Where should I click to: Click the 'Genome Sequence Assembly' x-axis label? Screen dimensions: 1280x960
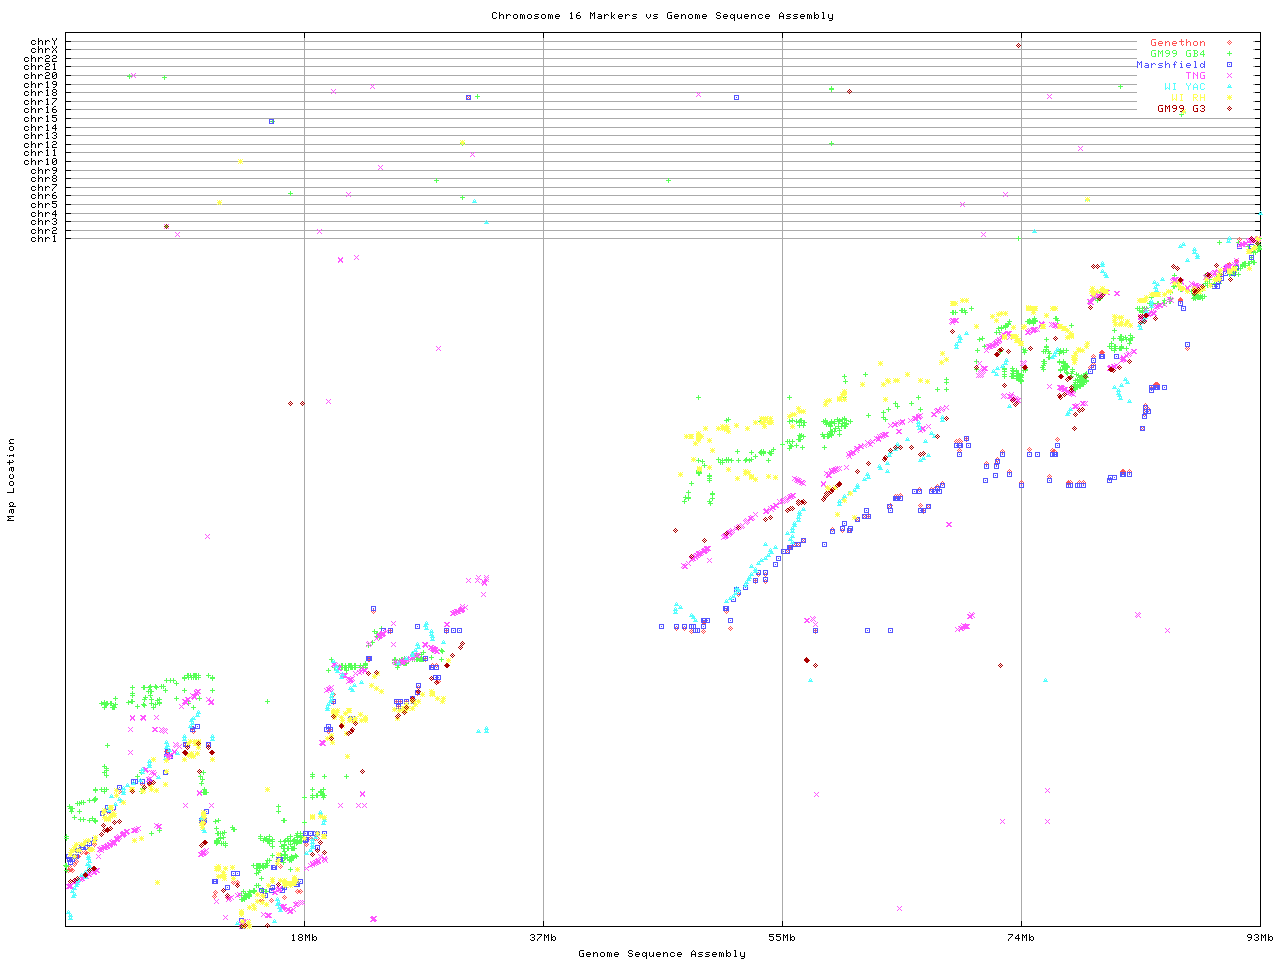(662, 953)
